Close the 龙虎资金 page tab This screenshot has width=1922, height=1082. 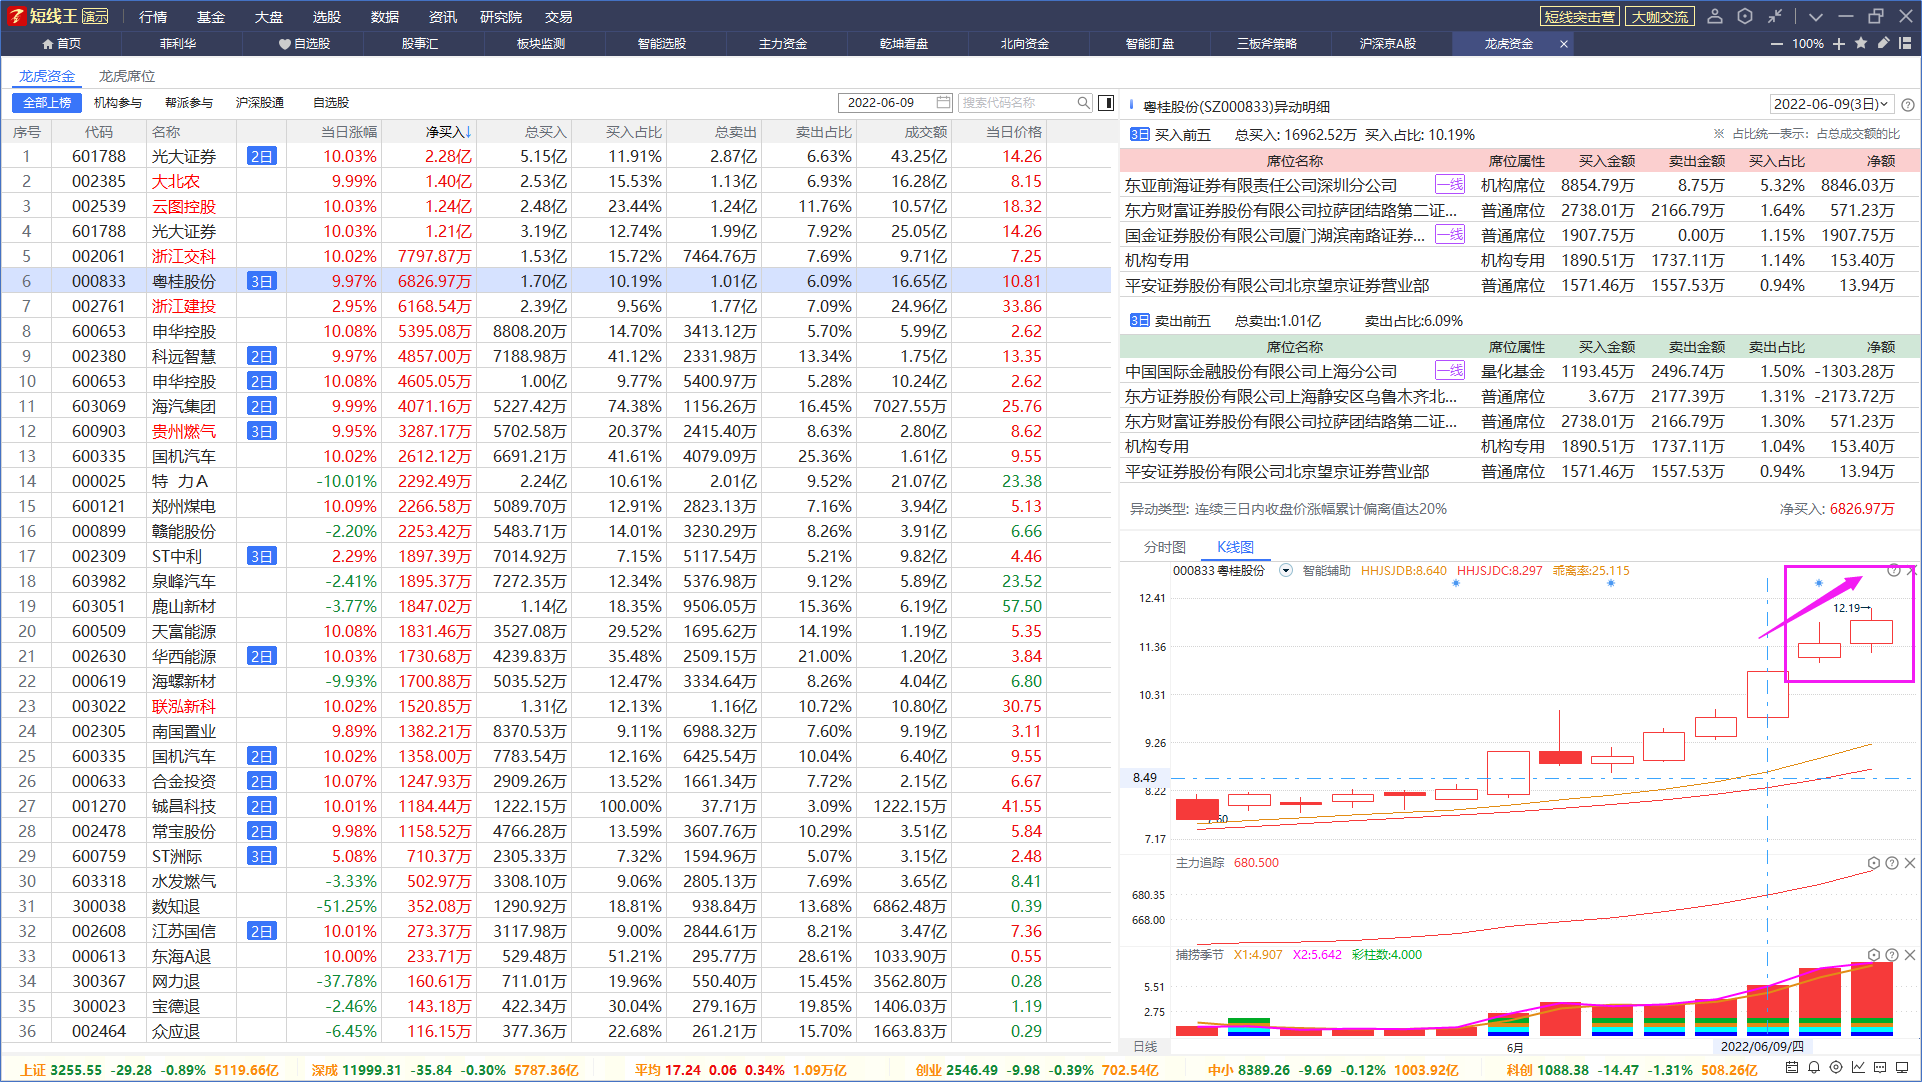[x=1563, y=44]
